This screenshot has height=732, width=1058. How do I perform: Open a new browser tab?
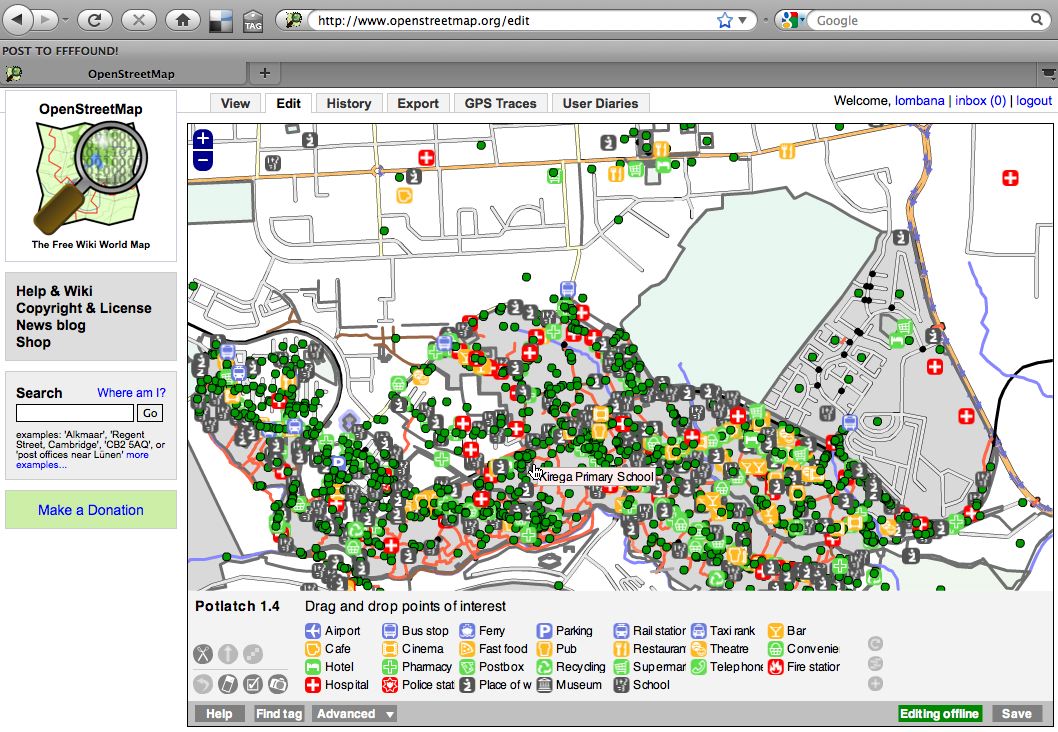pos(264,73)
